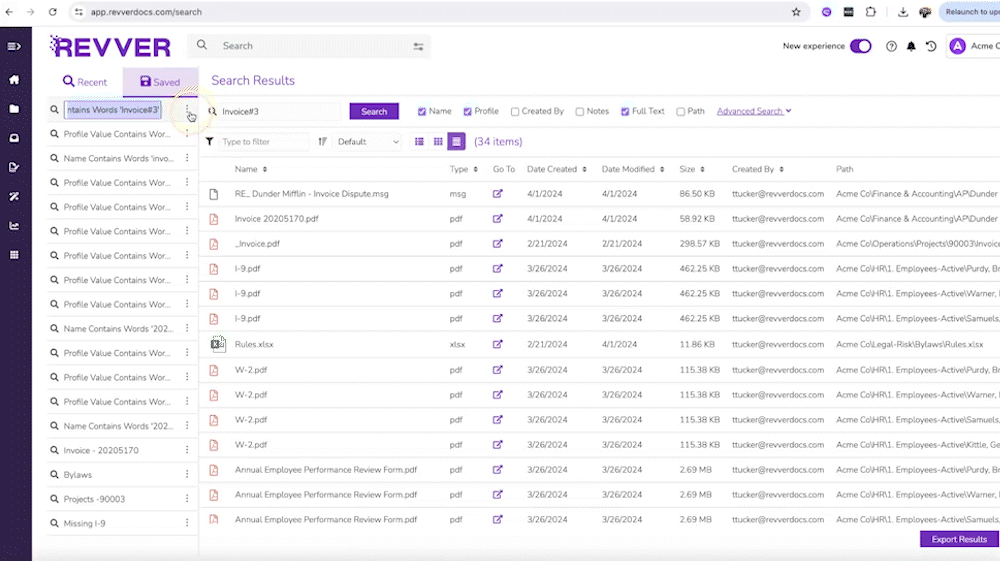
Task: Open the Acme account avatar
Action: click(957, 46)
